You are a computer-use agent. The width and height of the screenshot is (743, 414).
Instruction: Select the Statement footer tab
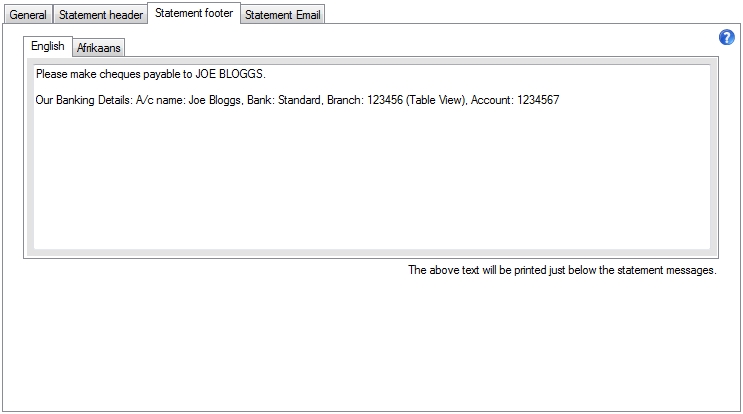[194, 14]
